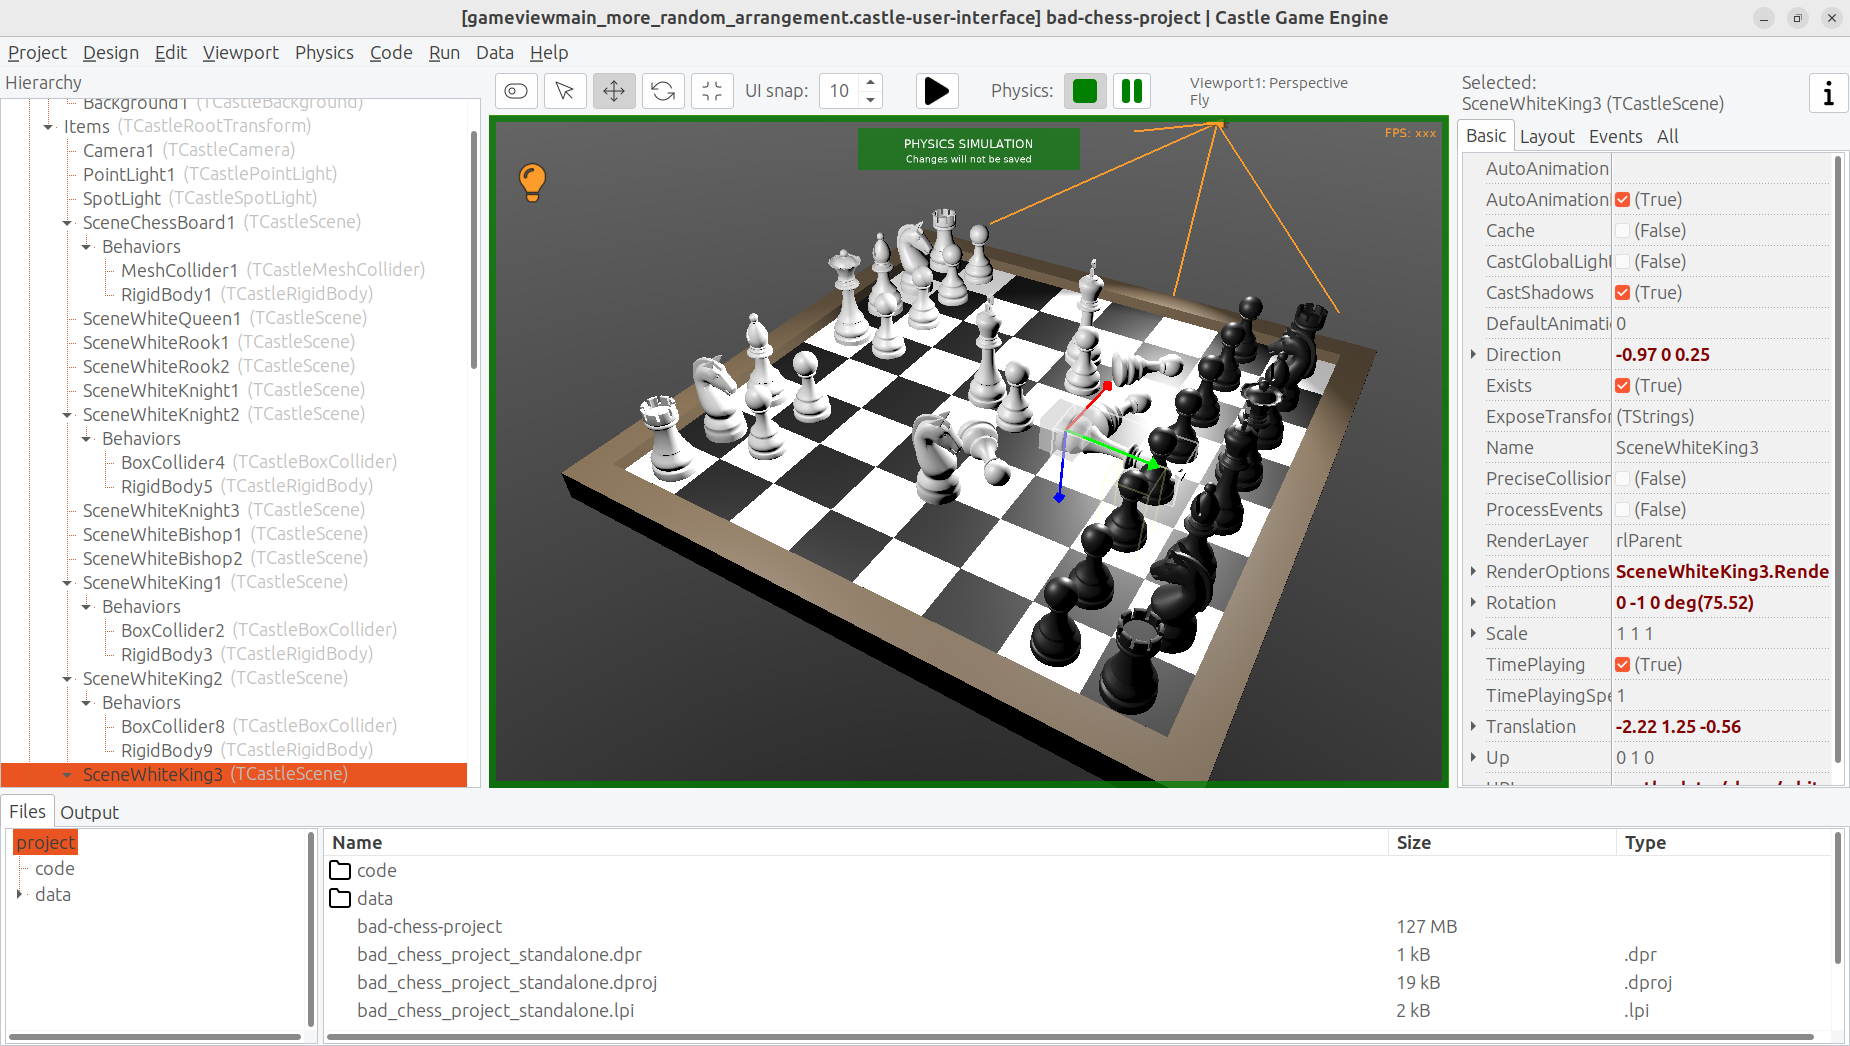The image size is (1850, 1046).
Task: Activate the Translate move tool
Action: [614, 91]
